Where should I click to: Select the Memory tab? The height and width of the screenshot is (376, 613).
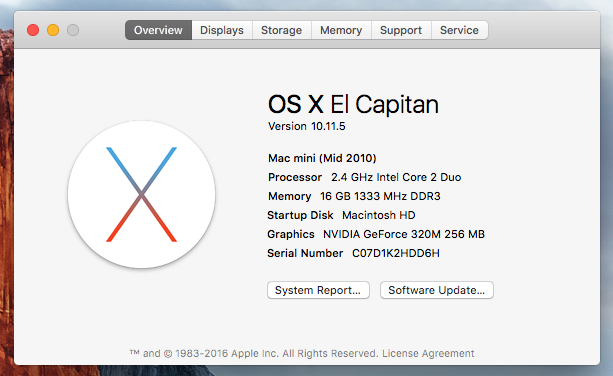pos(341,30)
